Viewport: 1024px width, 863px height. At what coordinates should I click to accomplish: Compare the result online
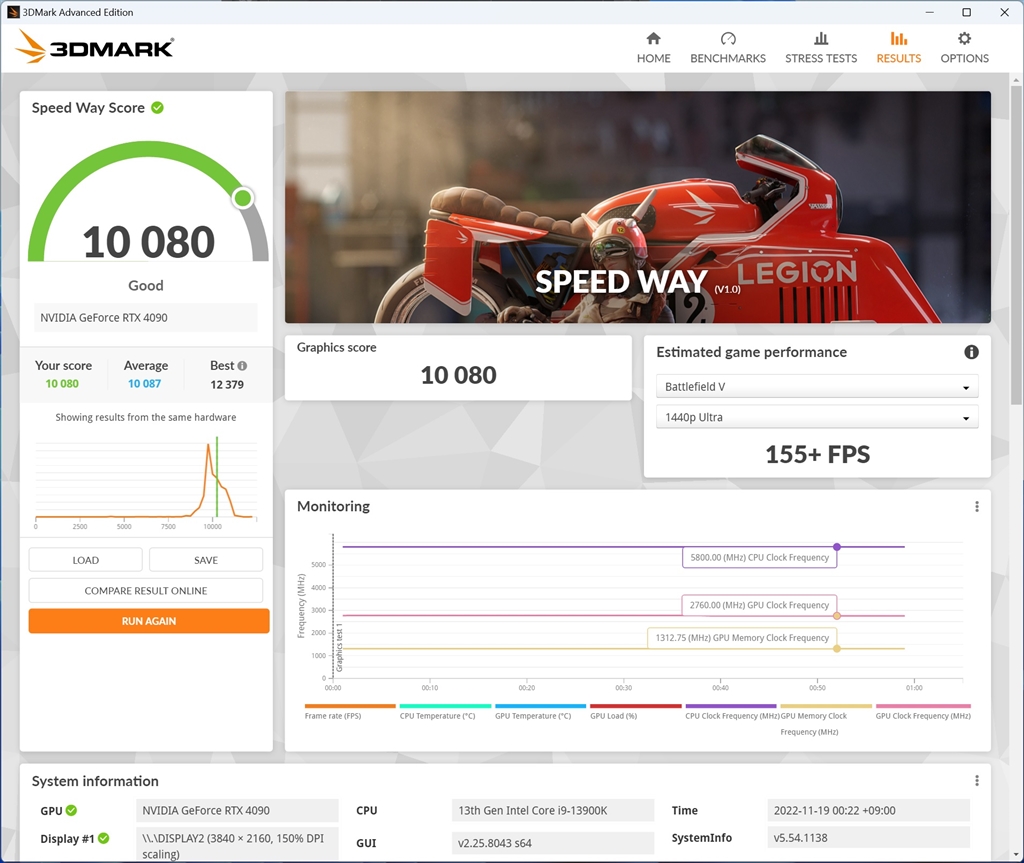[145, 590]
